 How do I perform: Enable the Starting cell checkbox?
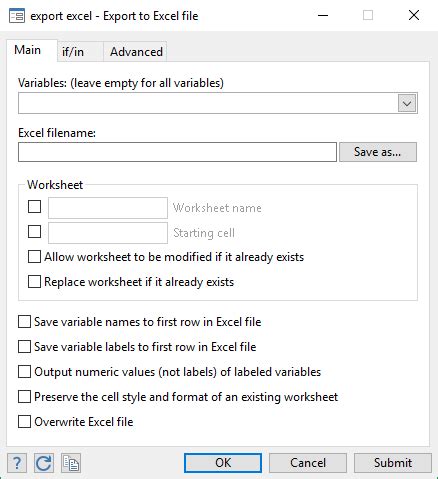[34, 232]
